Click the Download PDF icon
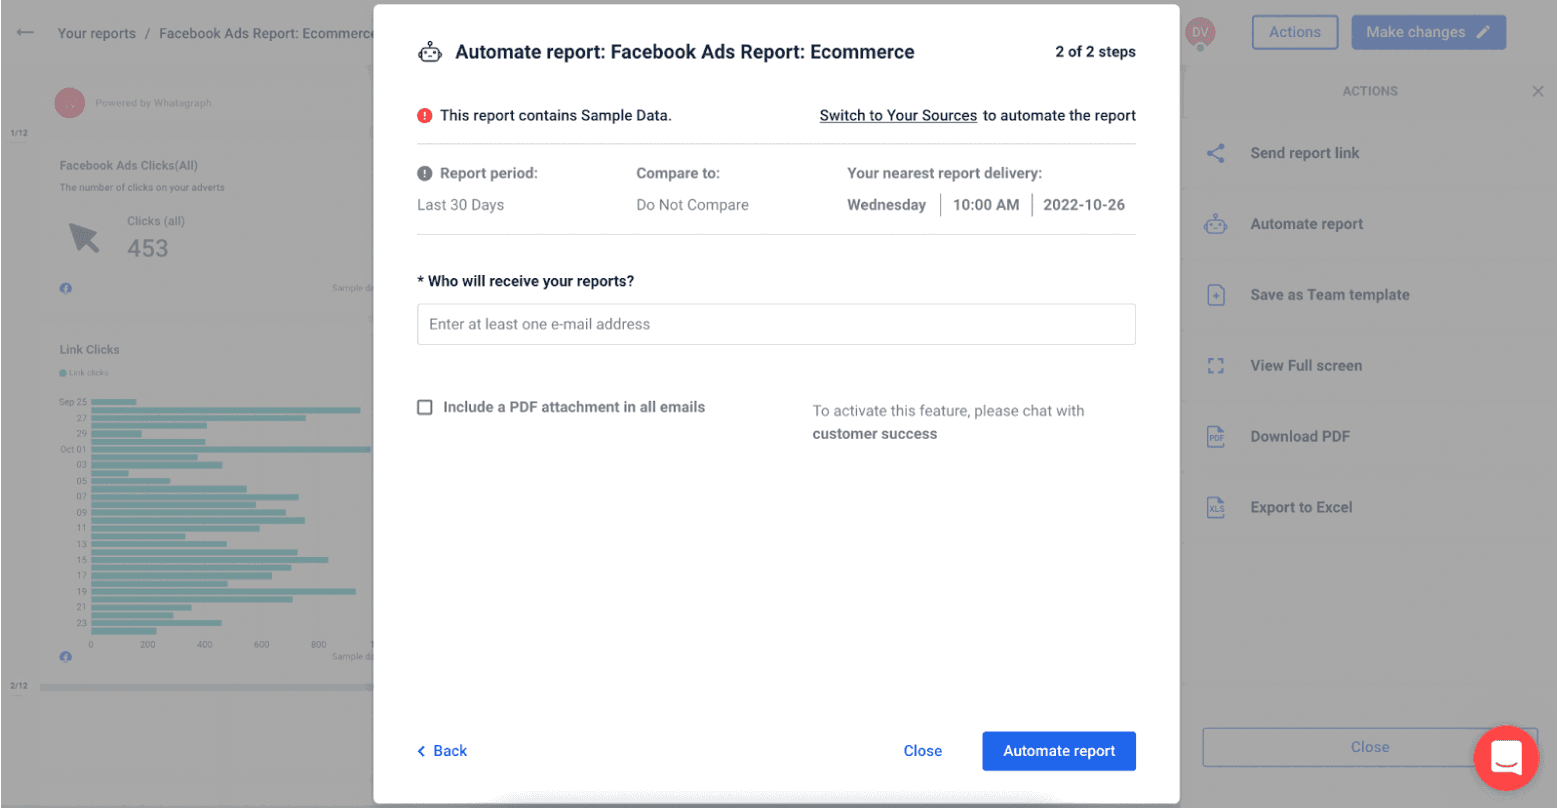This screenshot has height=808, width=1557. tap(1216, 436)
